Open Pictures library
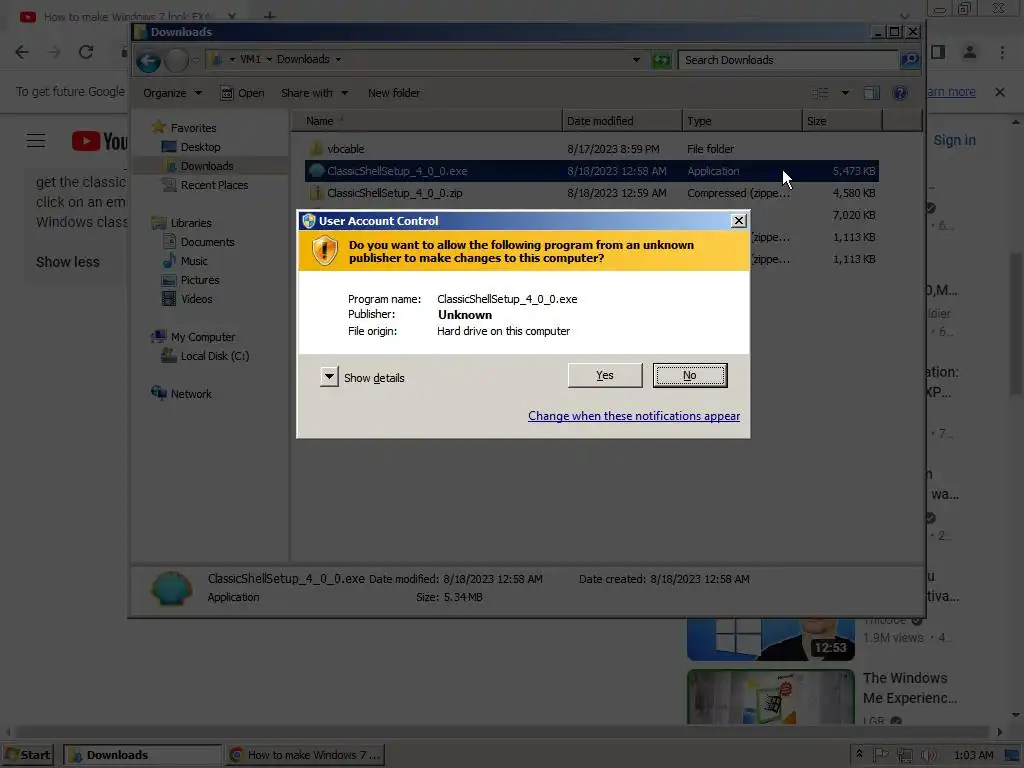The image size is (1024, 768). pyautogui.click(x=200, y=280)
